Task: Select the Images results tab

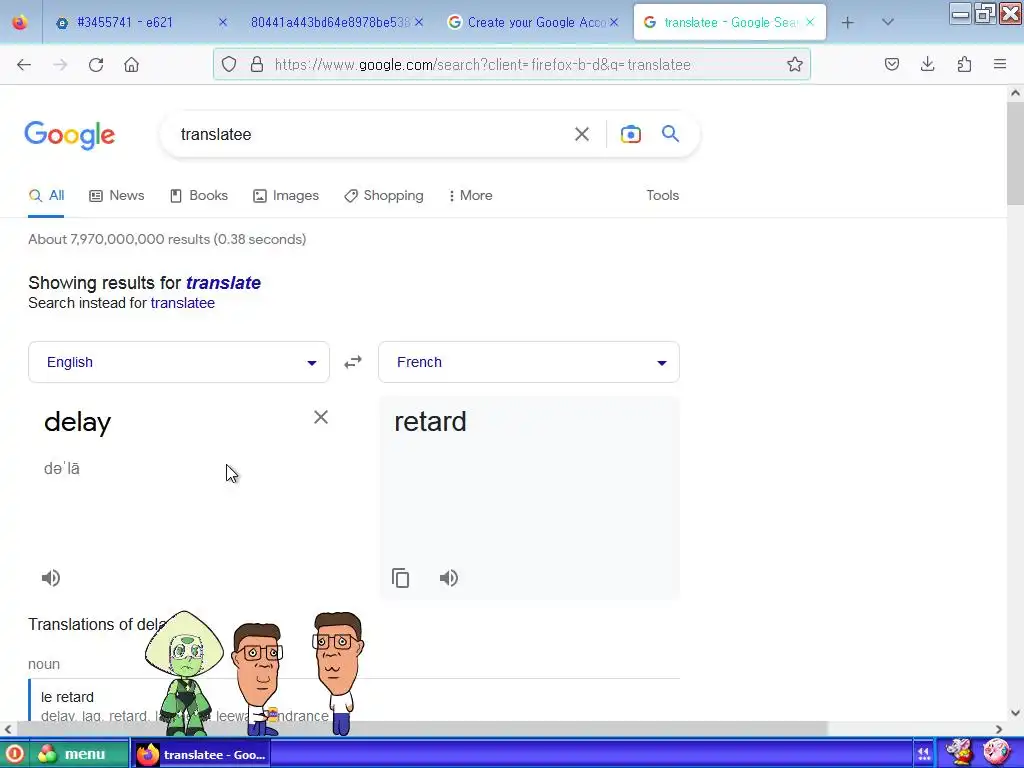Action: (286, 195)
